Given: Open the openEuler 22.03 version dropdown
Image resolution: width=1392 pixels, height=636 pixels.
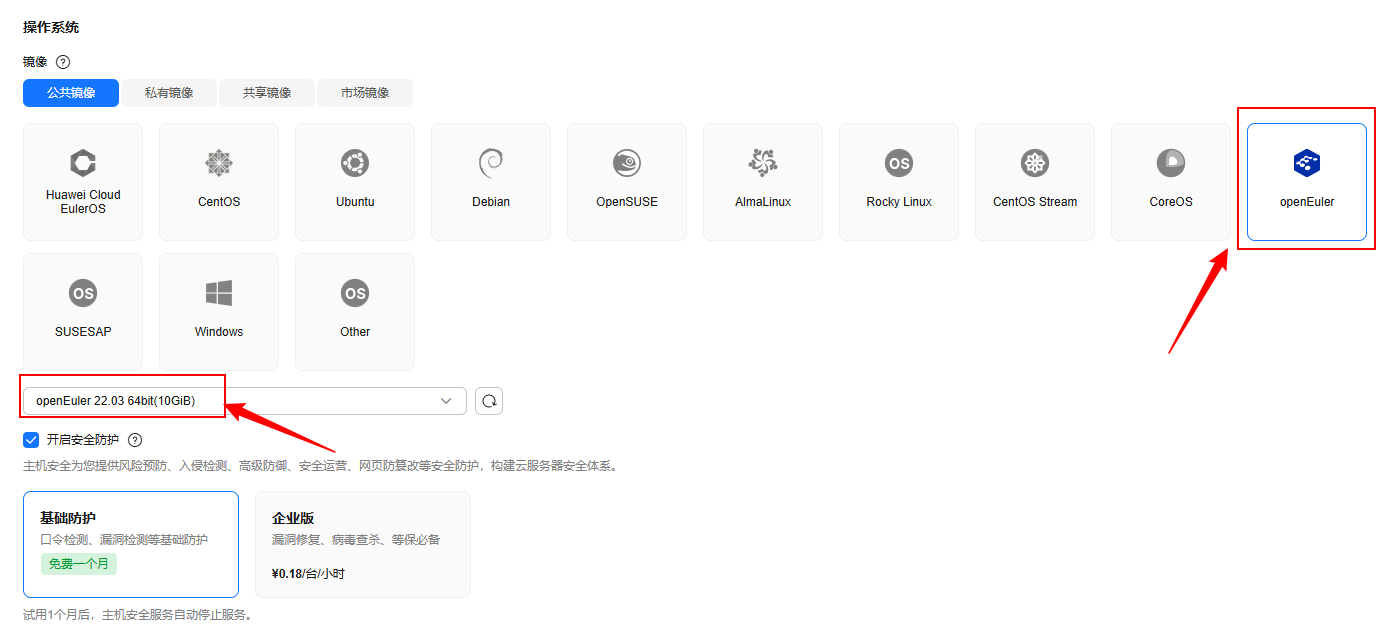Looking at the screenshot, I should pos(245,401).
